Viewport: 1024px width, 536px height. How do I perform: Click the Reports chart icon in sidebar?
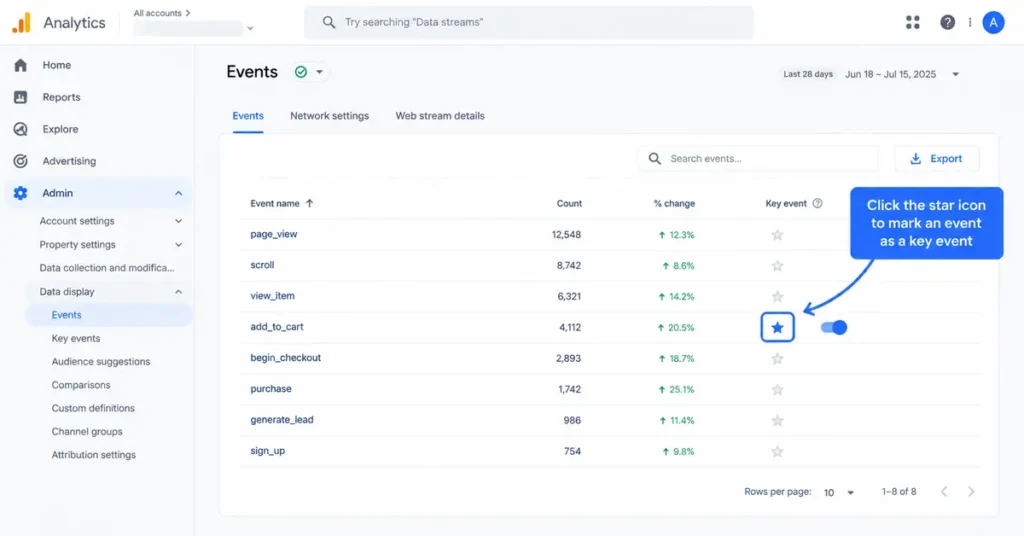20,97
